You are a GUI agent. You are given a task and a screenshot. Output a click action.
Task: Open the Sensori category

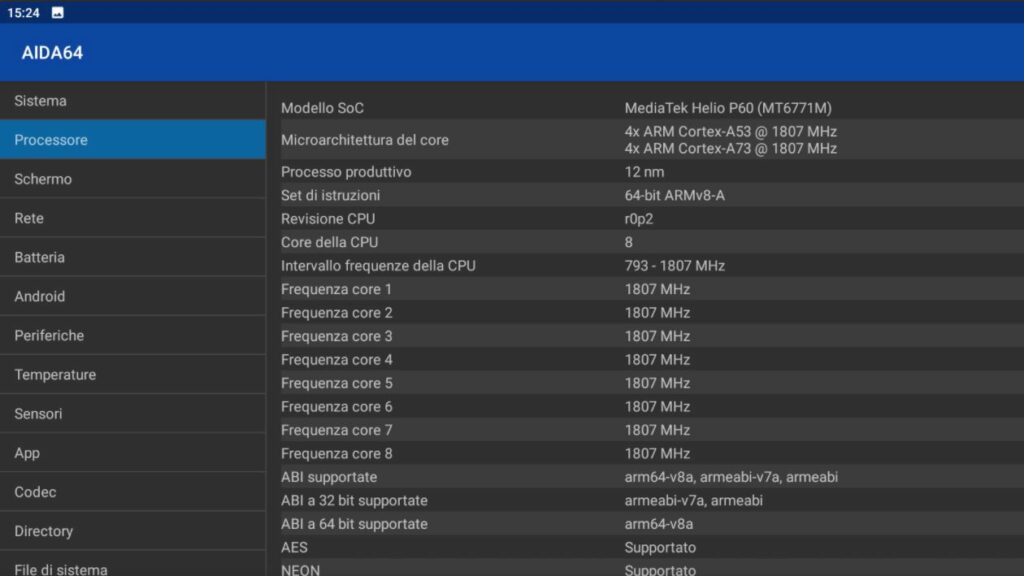(x=132, y=413)
